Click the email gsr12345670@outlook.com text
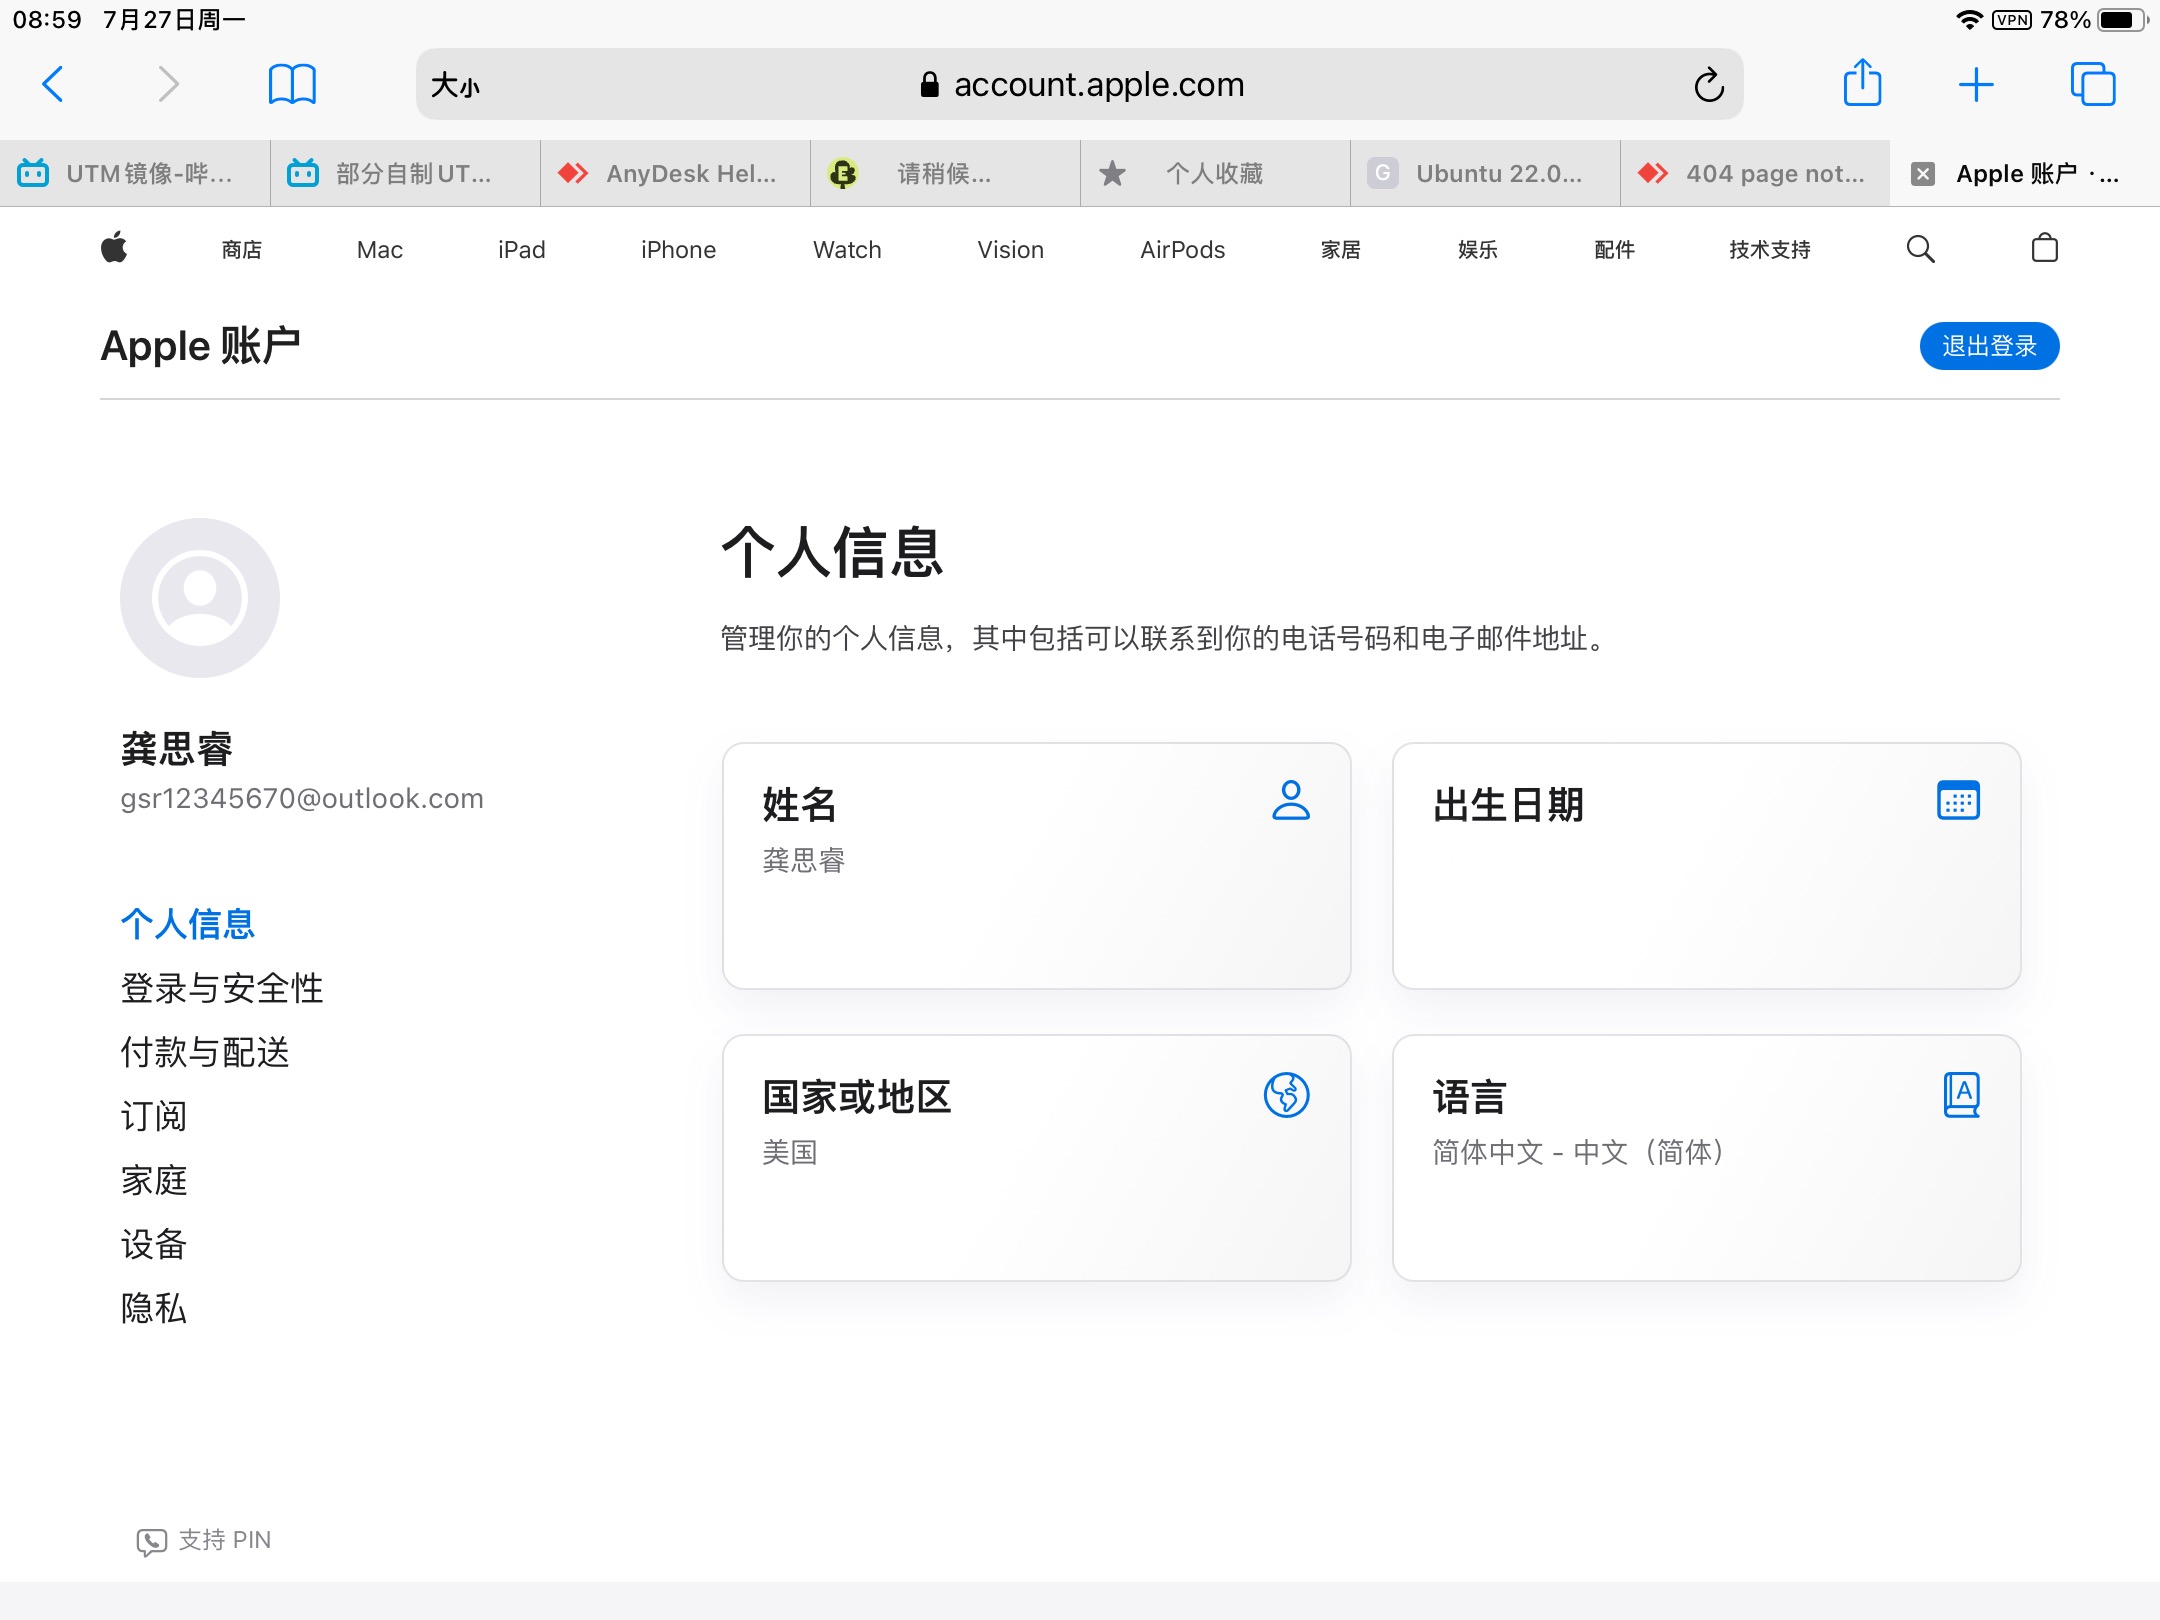 pyautogui.click(x=302, y=798)
